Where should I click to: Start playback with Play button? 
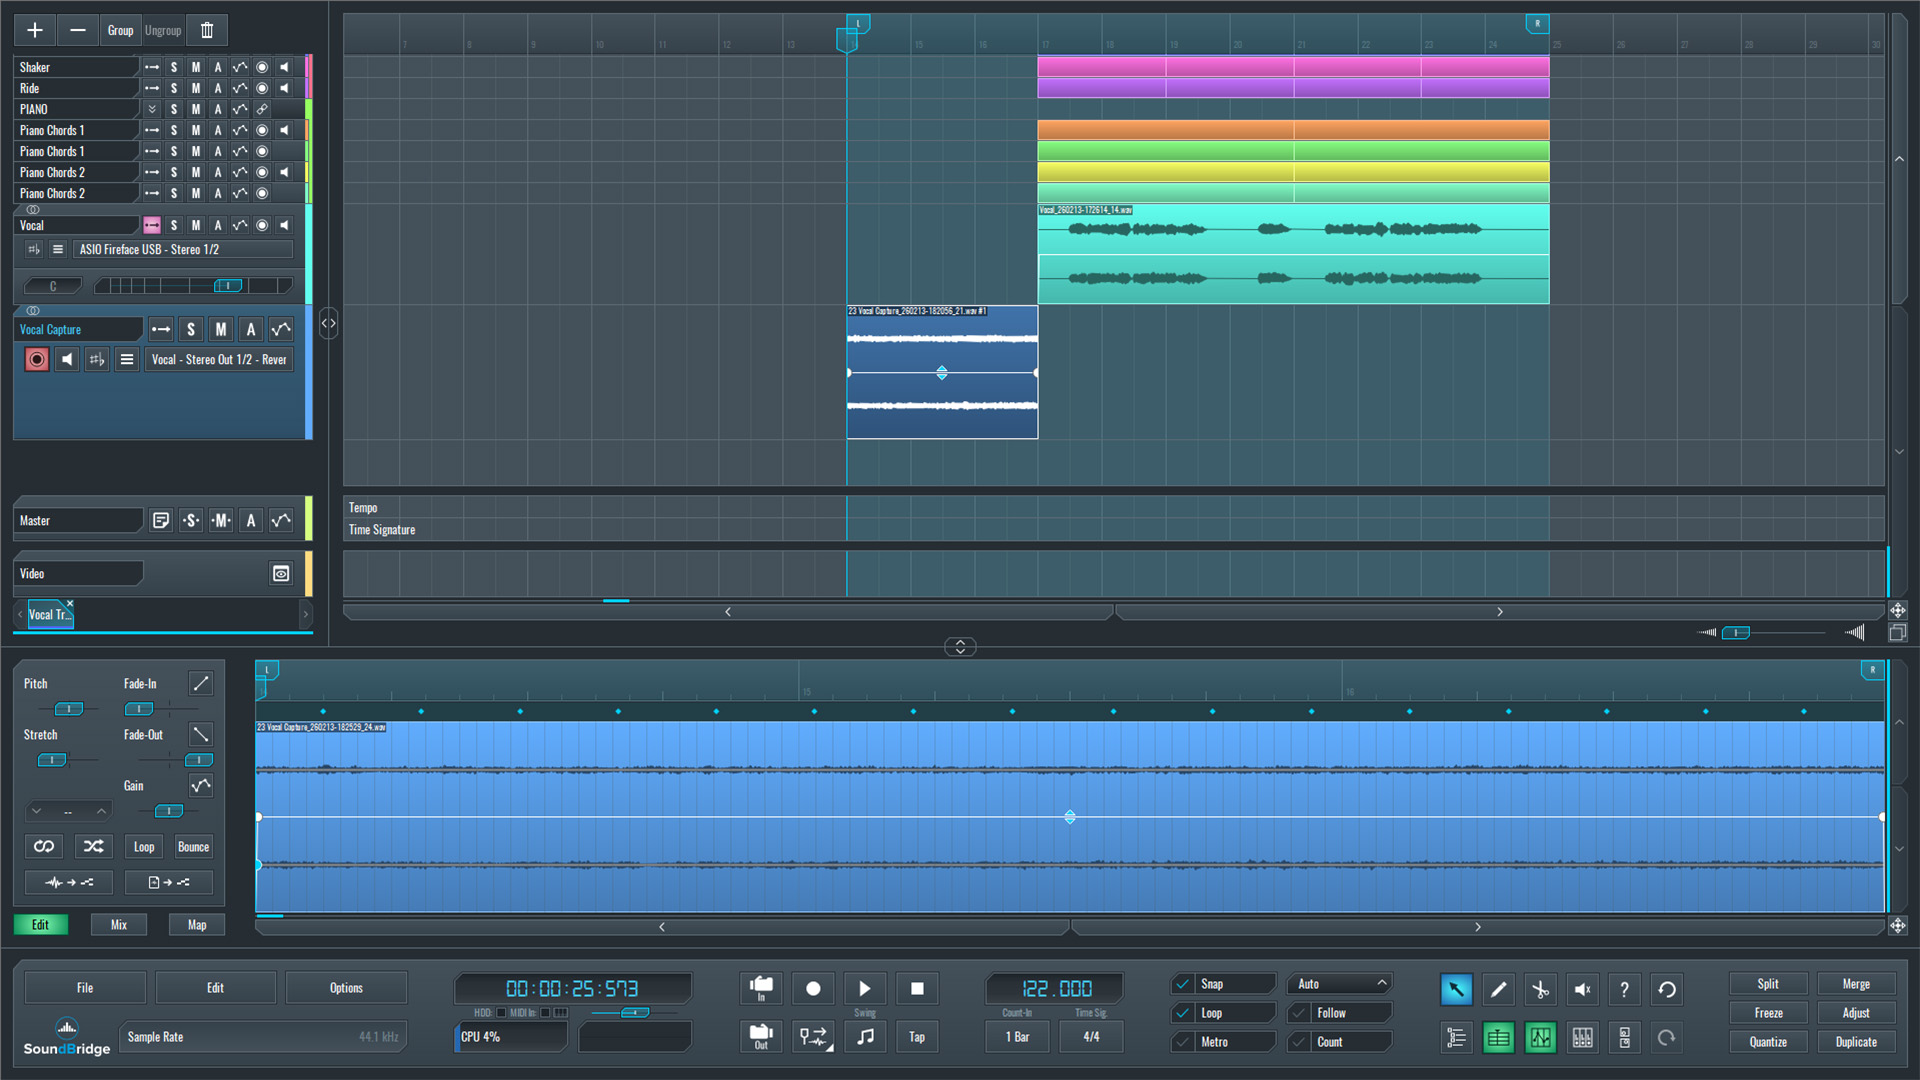(x=865, y=988)
